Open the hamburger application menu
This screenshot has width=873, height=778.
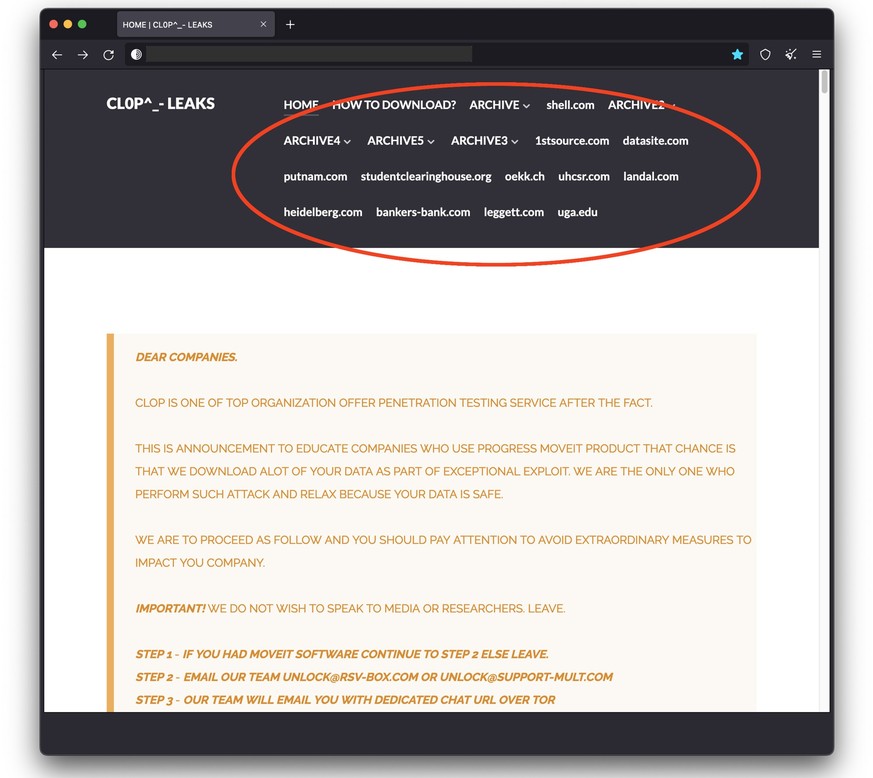(817, 55)
